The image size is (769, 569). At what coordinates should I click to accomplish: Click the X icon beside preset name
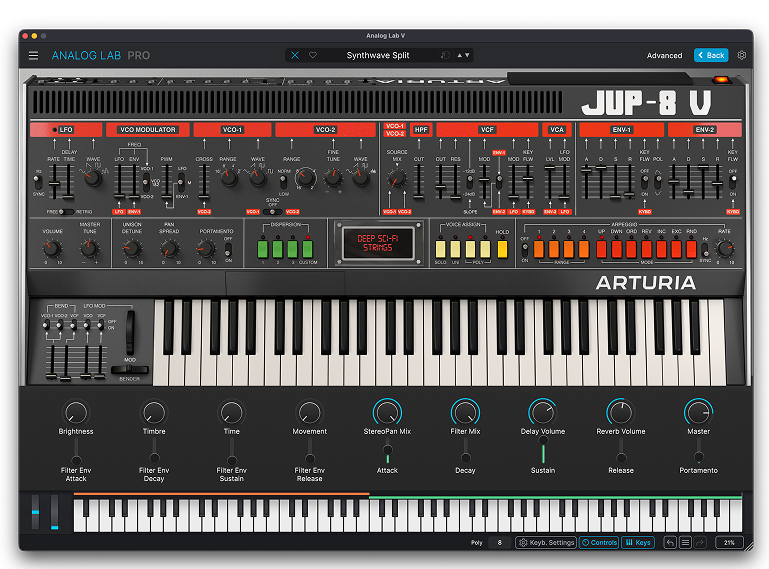pos(295,55)
